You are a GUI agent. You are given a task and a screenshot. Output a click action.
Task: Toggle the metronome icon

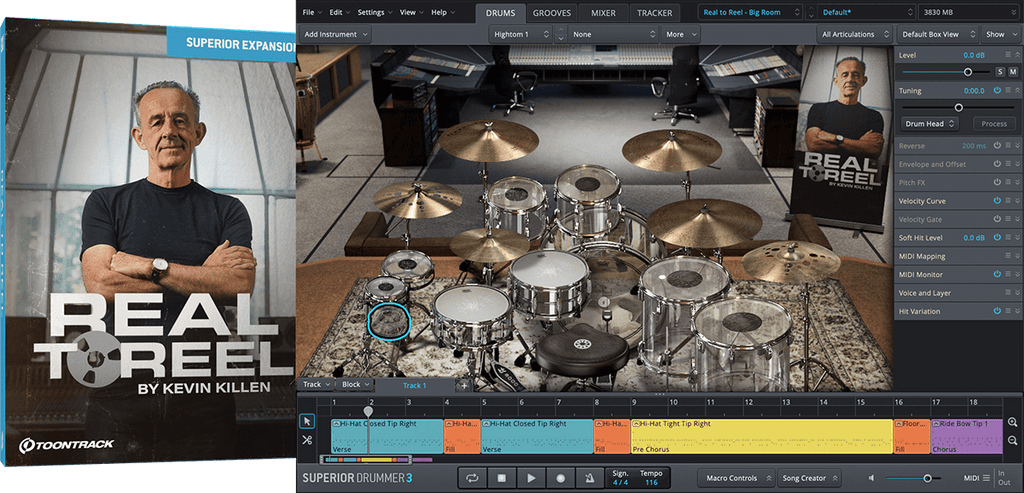pyautogui.click(x=590, y=478)
